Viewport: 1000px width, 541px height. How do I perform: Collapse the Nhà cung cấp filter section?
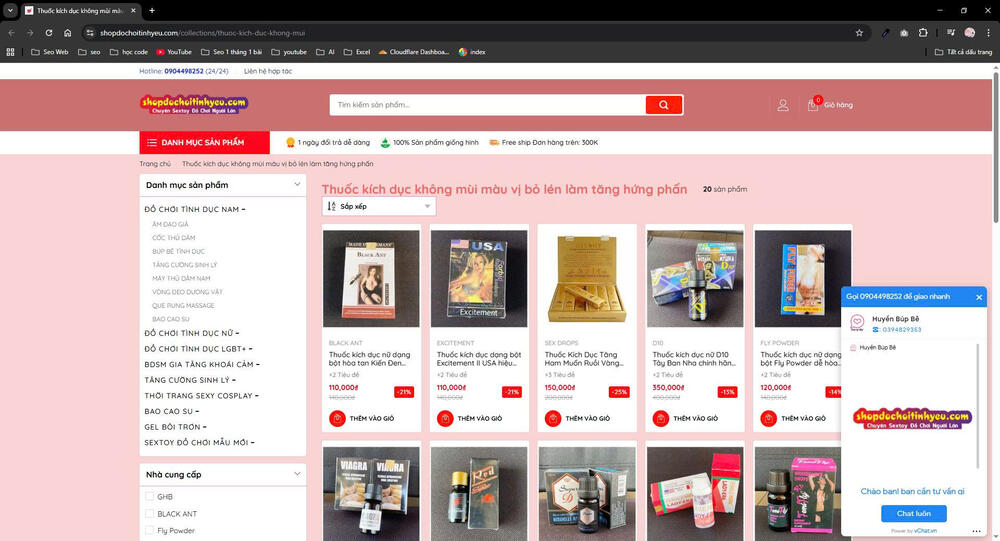coord(297,474)
